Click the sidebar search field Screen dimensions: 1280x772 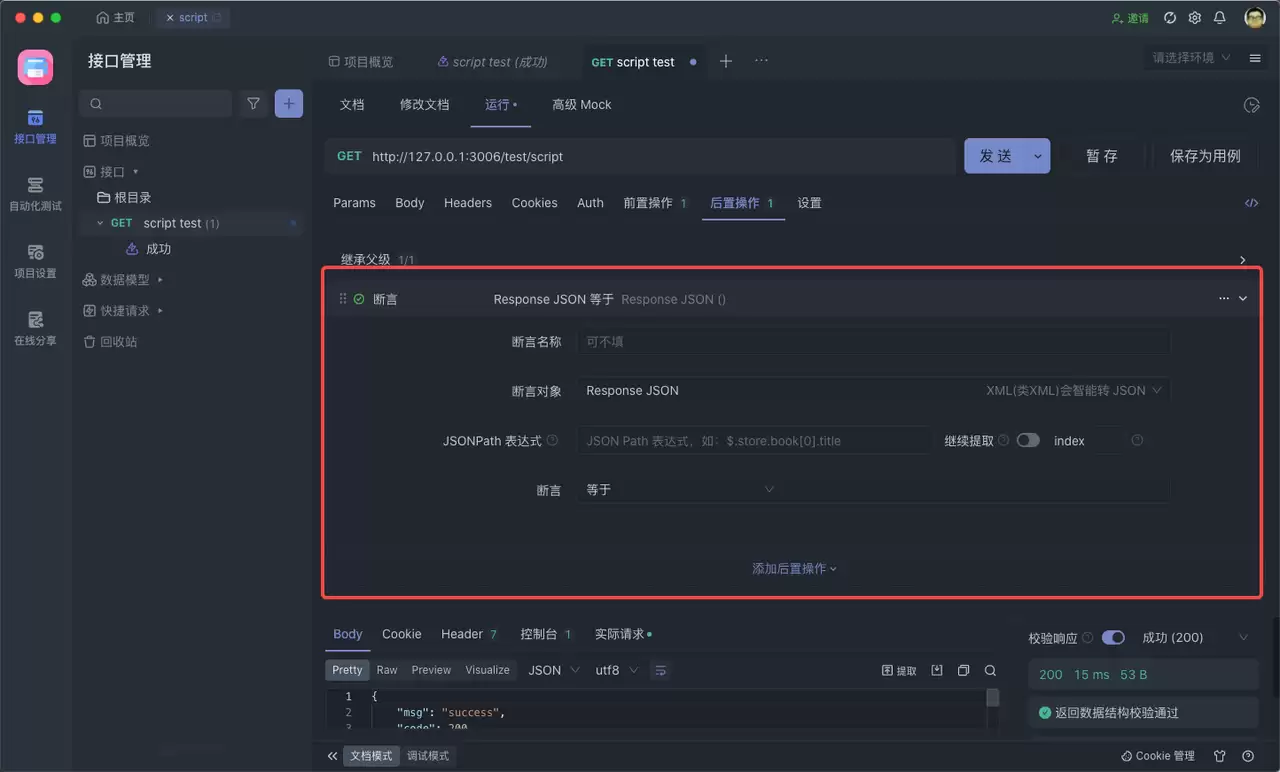[x=156, y=103]
